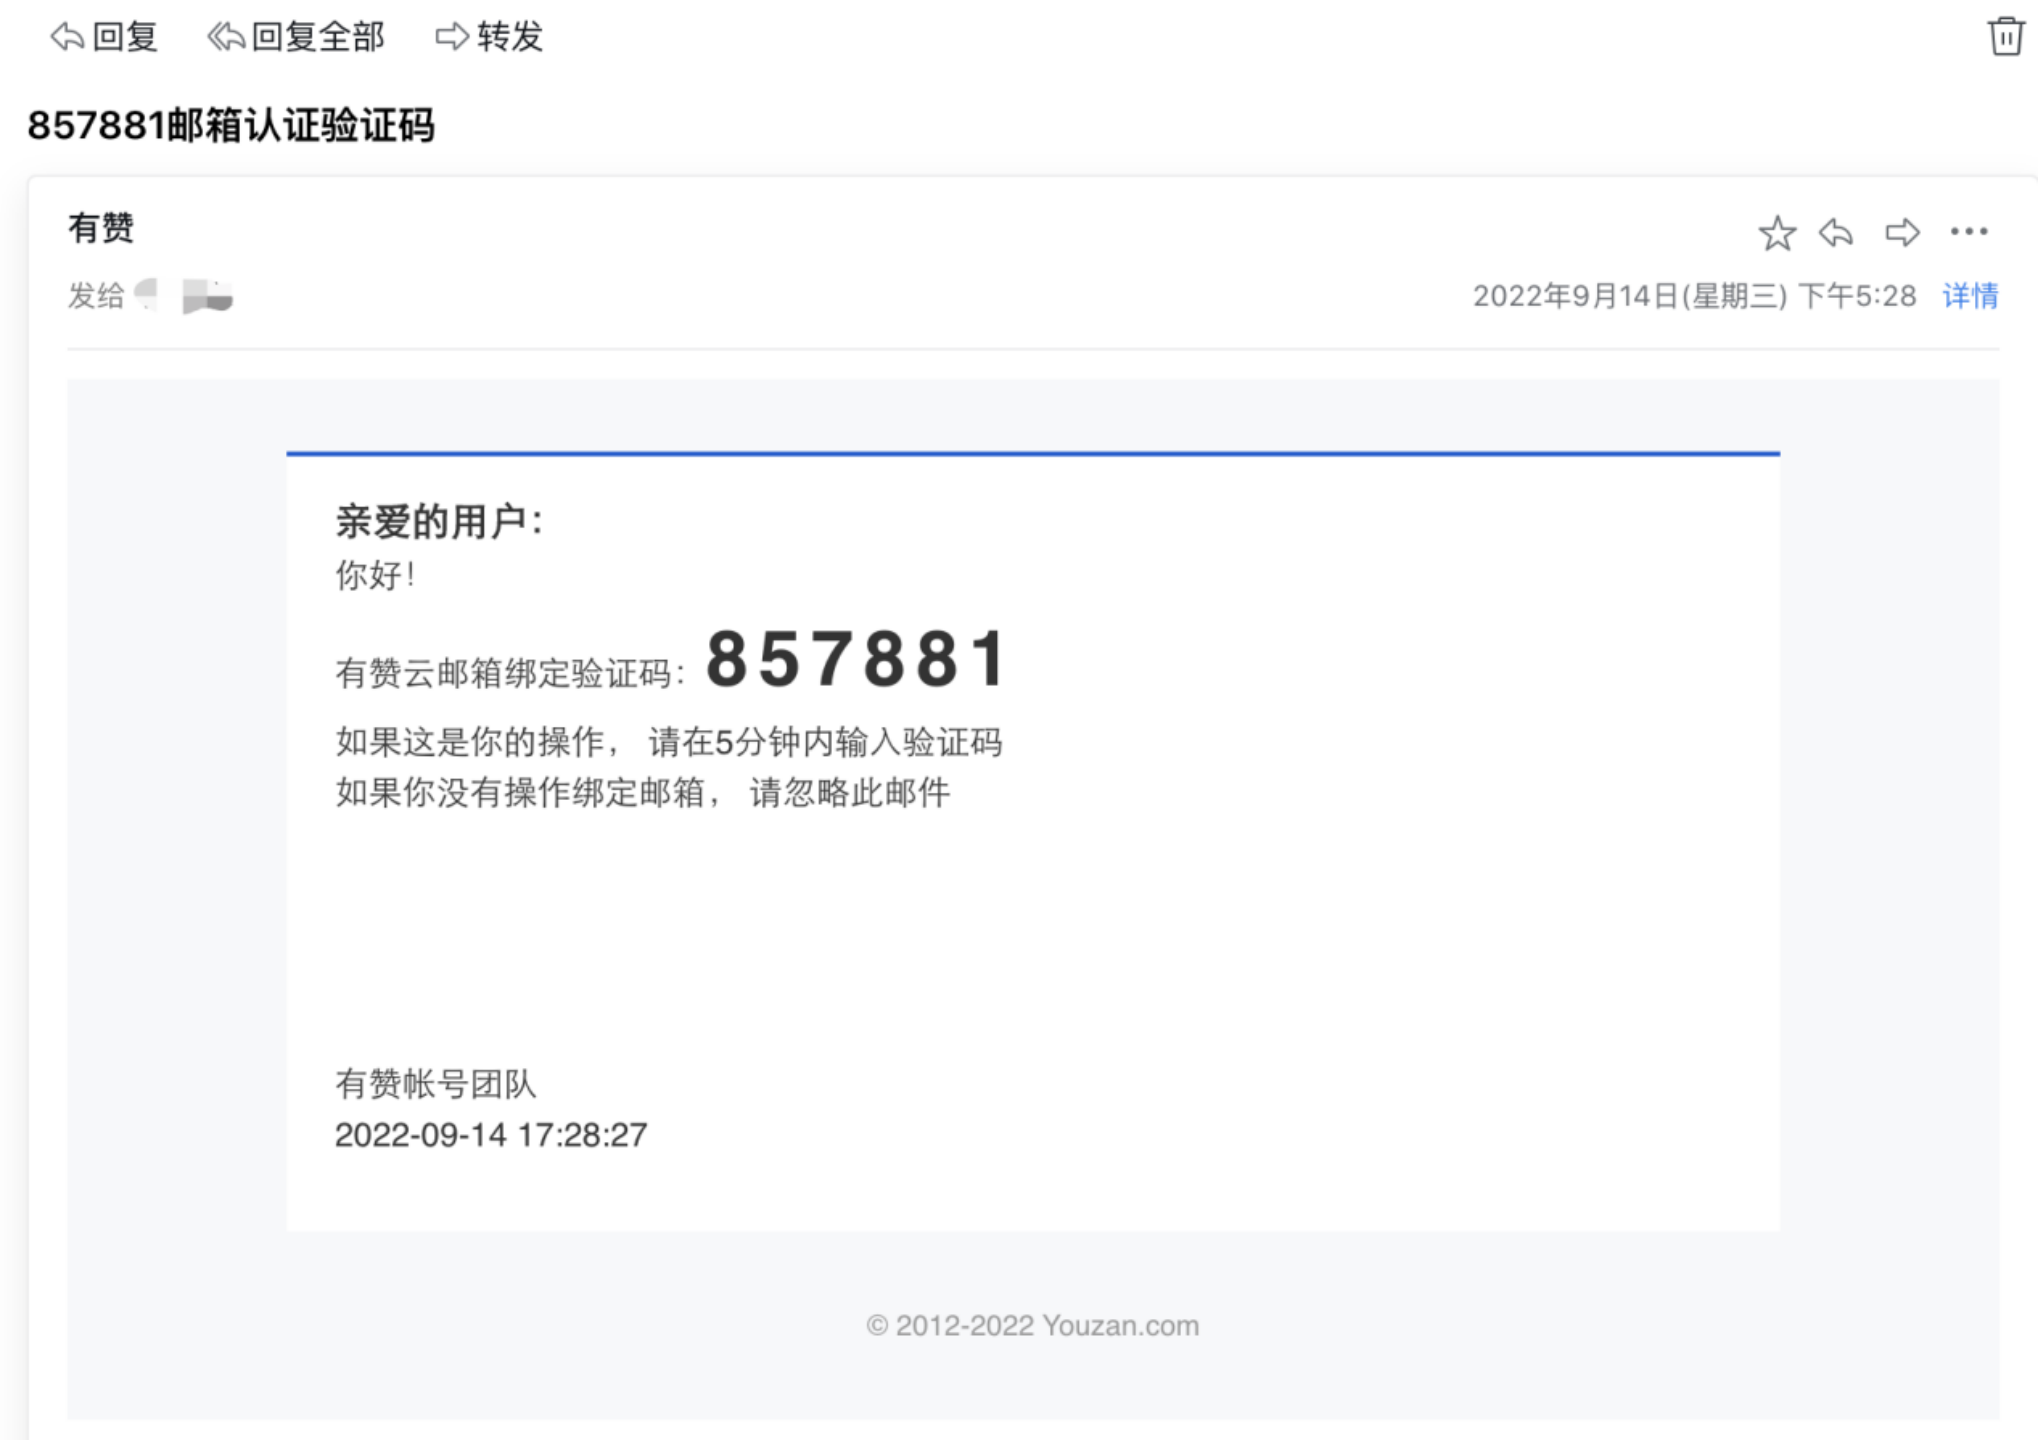Delete the email with the trash icon

pos(2004,37)
